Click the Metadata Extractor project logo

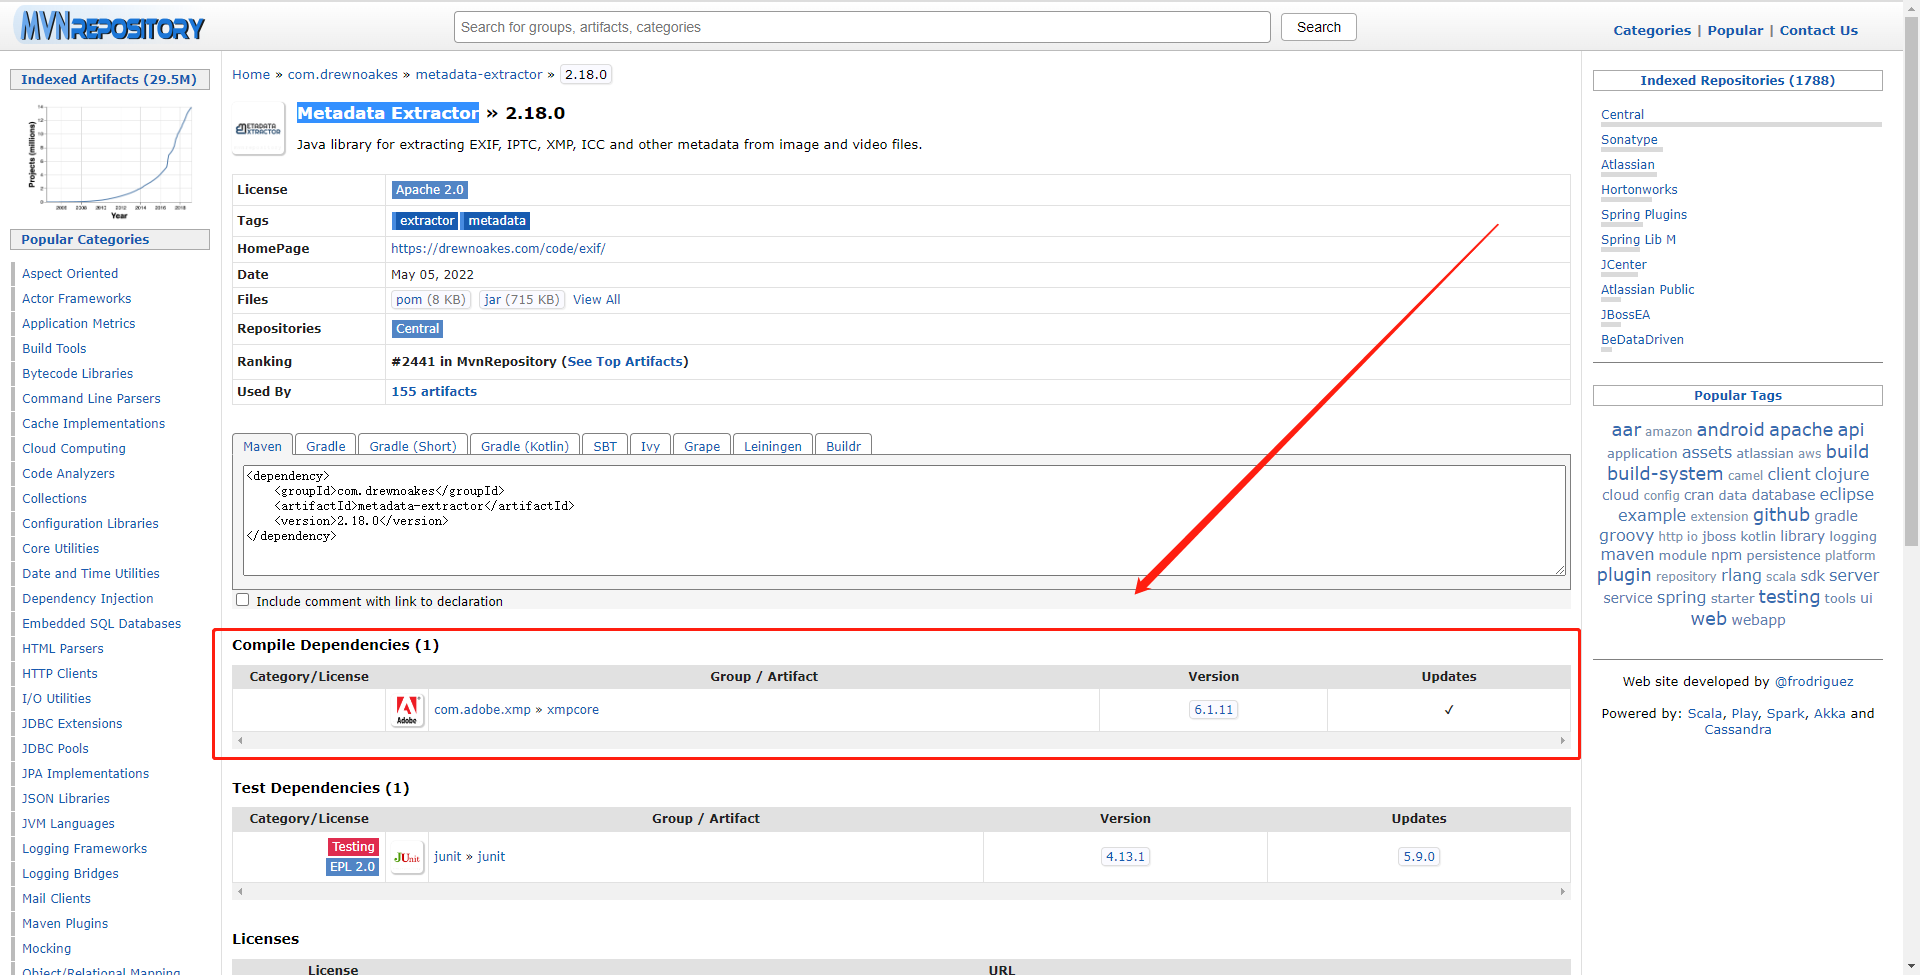(258, 129)
